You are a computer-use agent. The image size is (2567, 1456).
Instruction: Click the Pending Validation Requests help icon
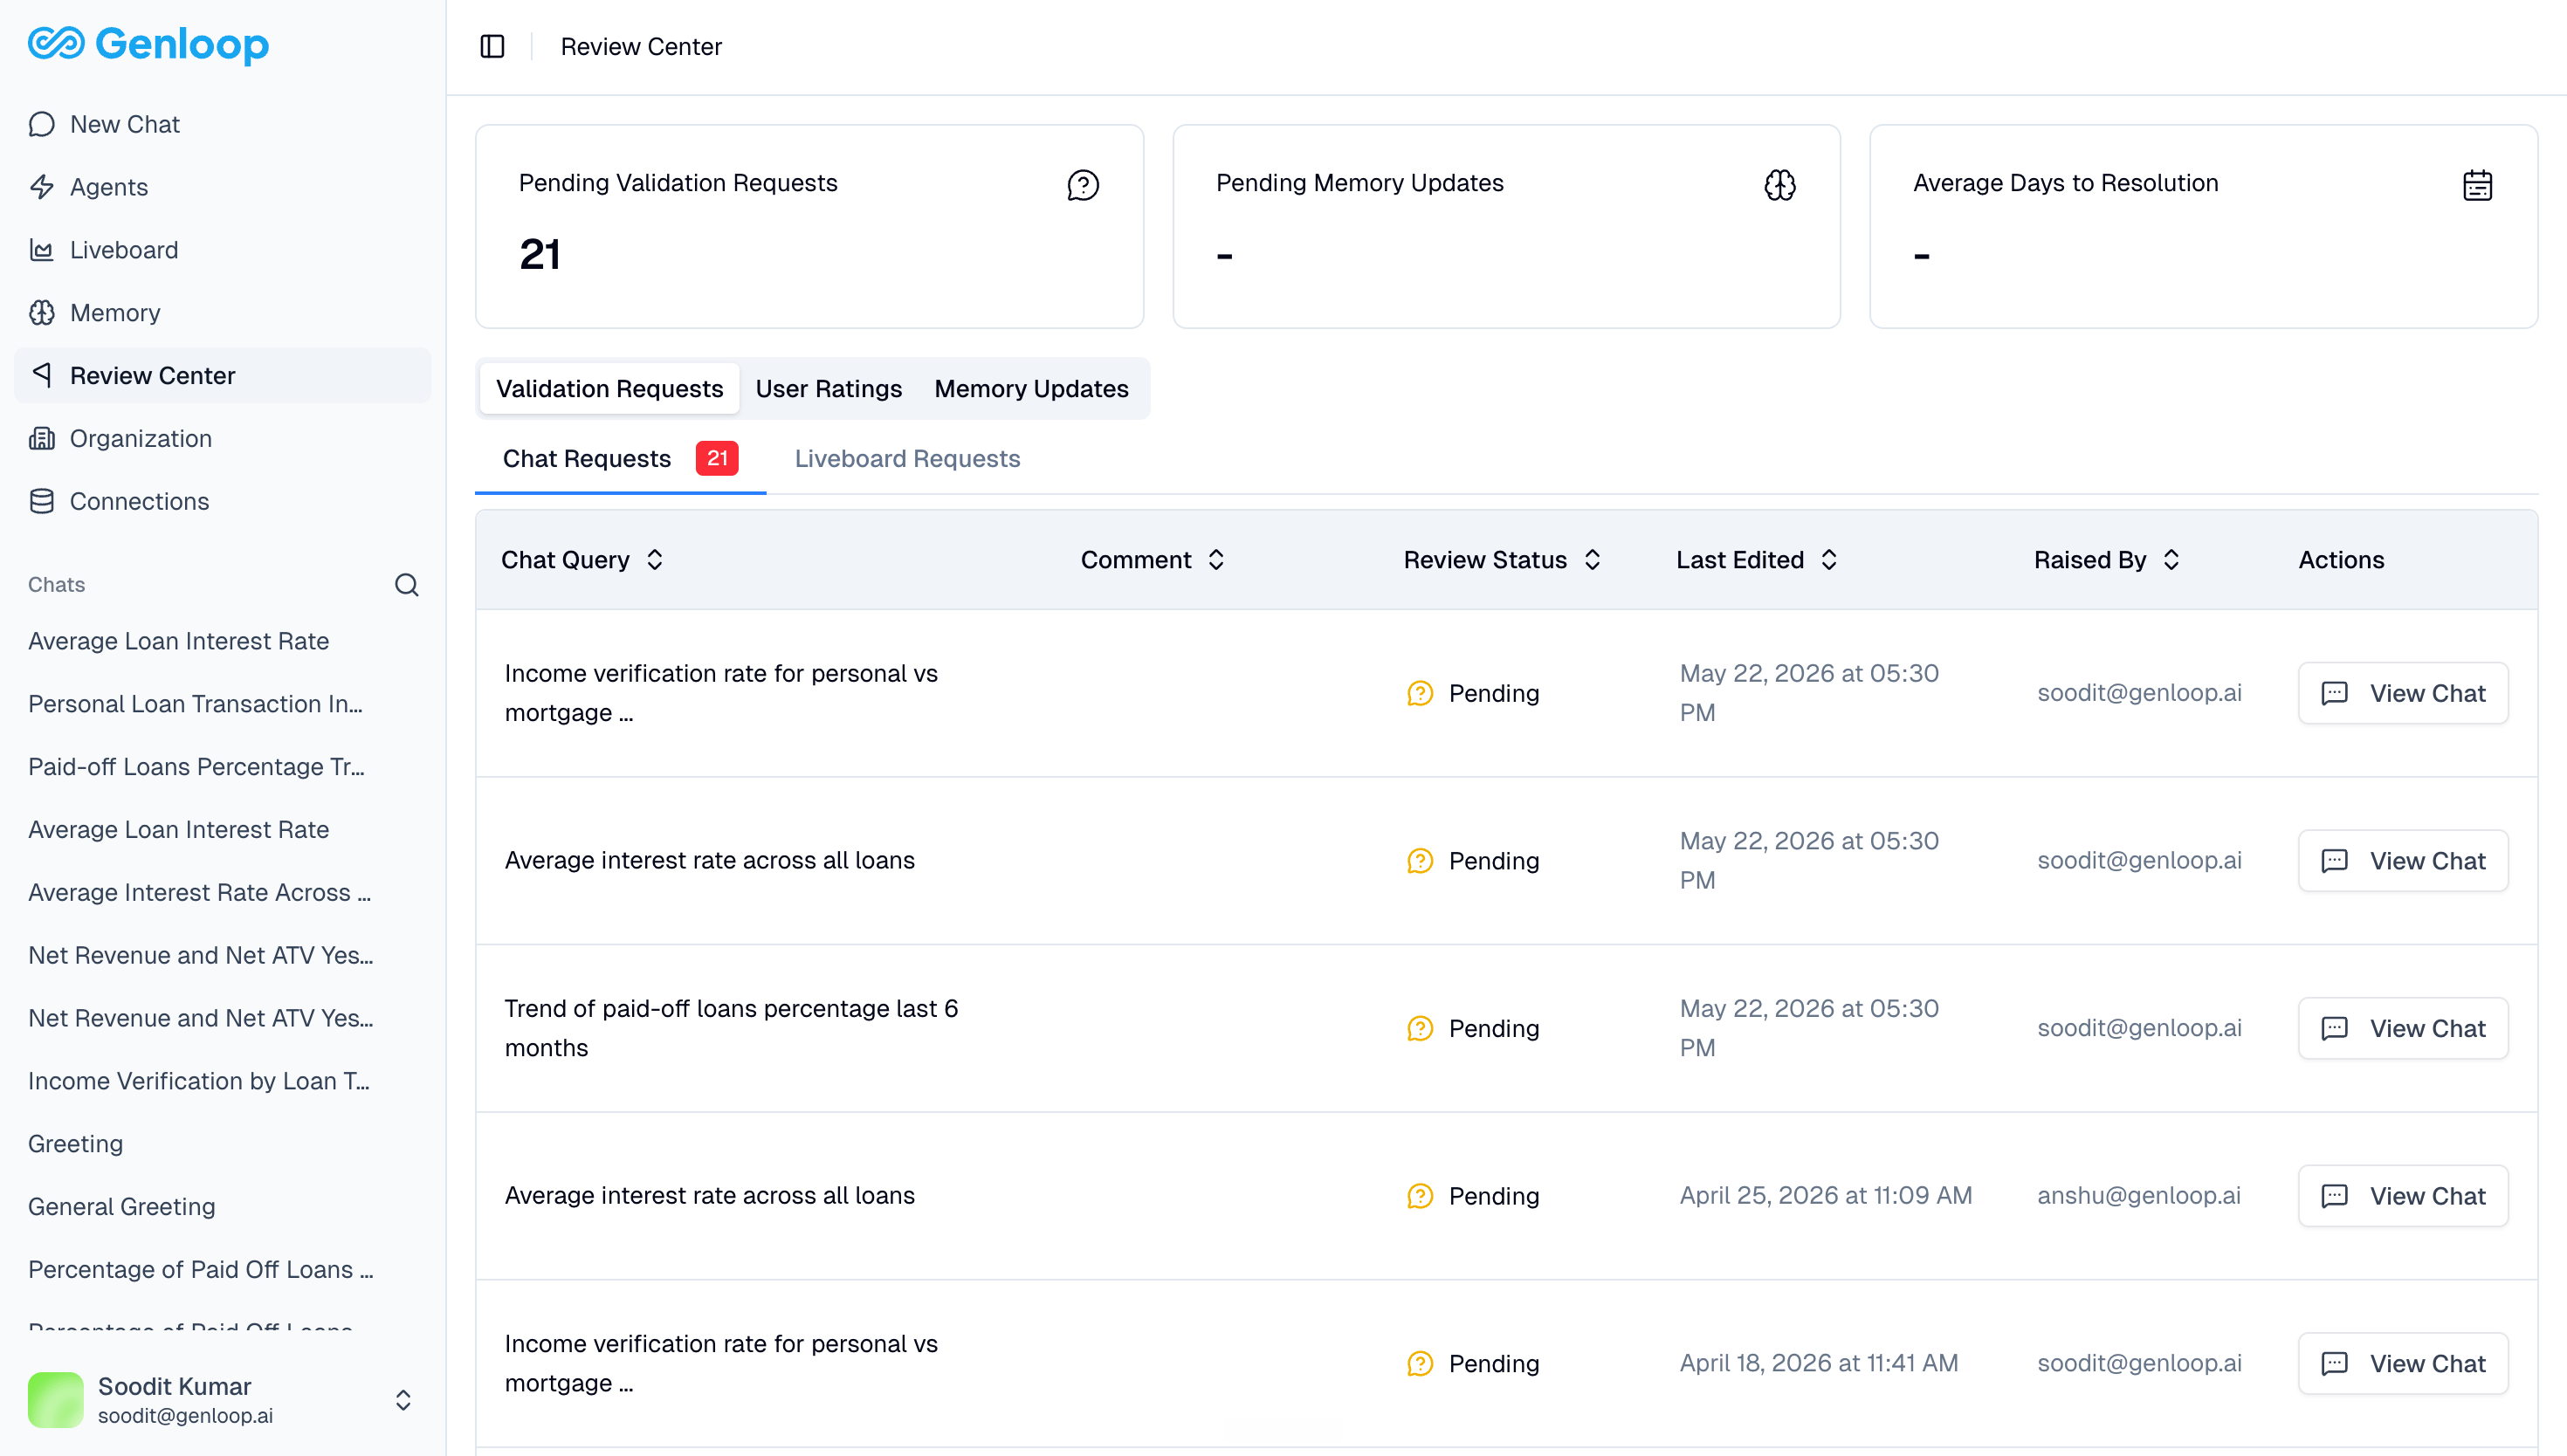coord(1082,185)
